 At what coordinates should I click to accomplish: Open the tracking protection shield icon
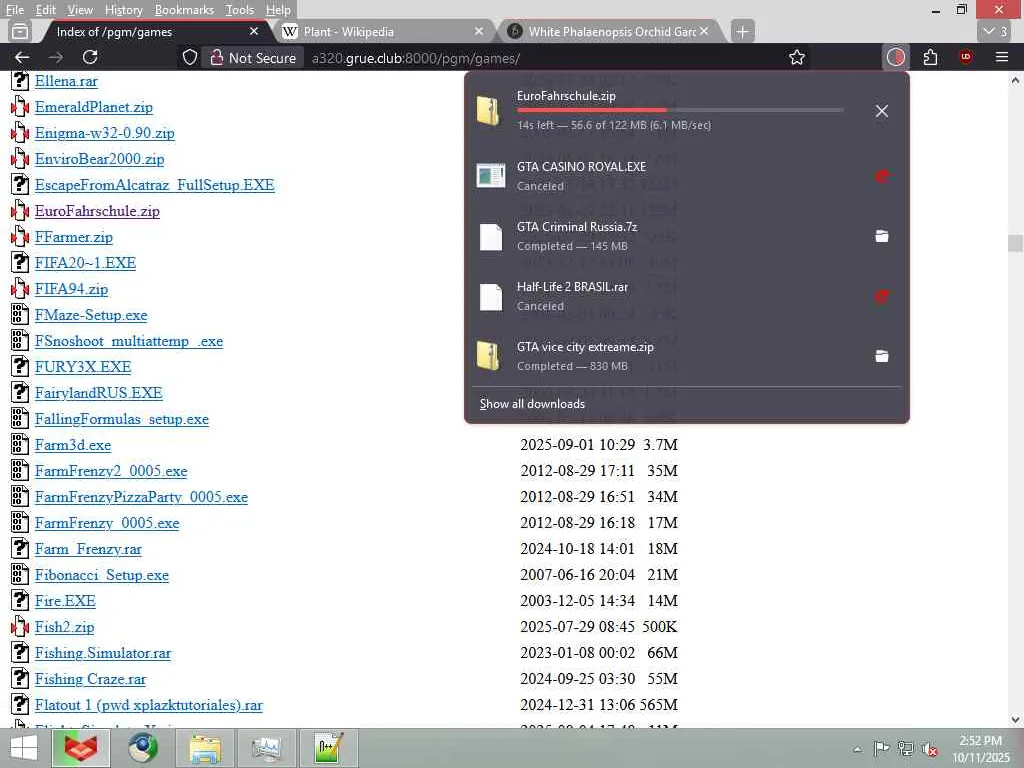pos(189,57)
